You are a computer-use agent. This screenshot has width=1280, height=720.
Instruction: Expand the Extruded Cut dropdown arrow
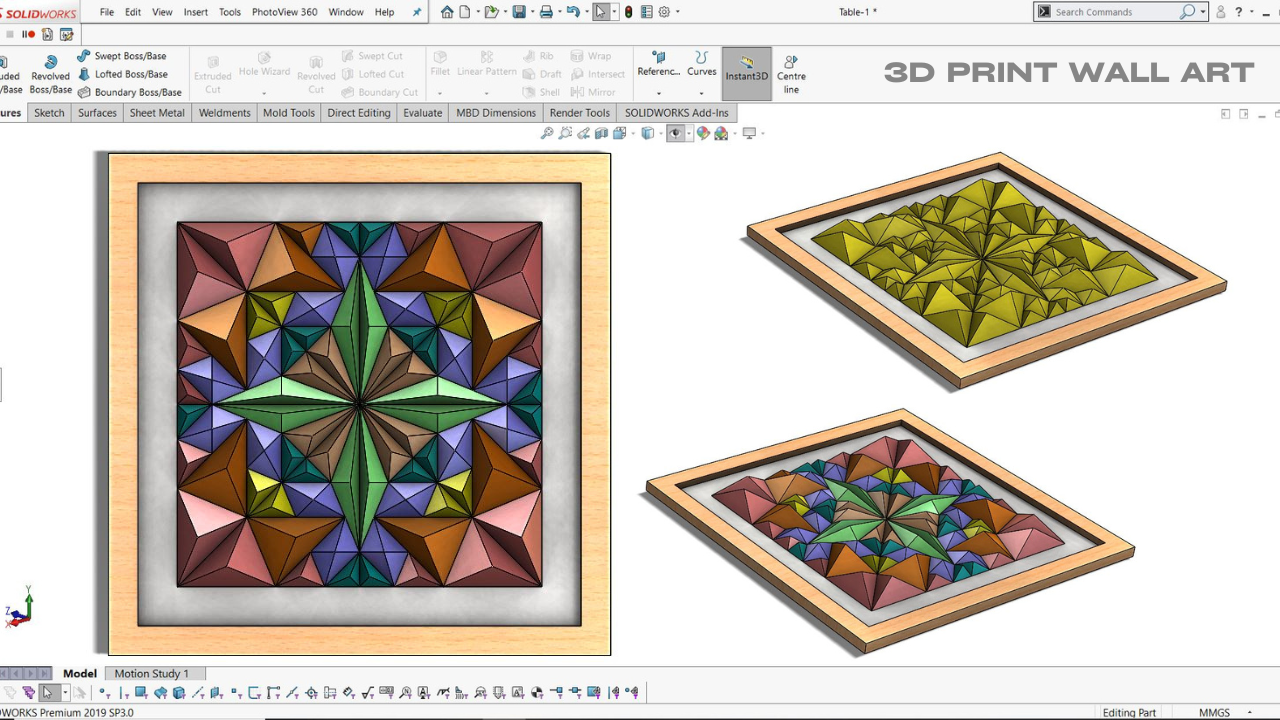click(213, 95)
